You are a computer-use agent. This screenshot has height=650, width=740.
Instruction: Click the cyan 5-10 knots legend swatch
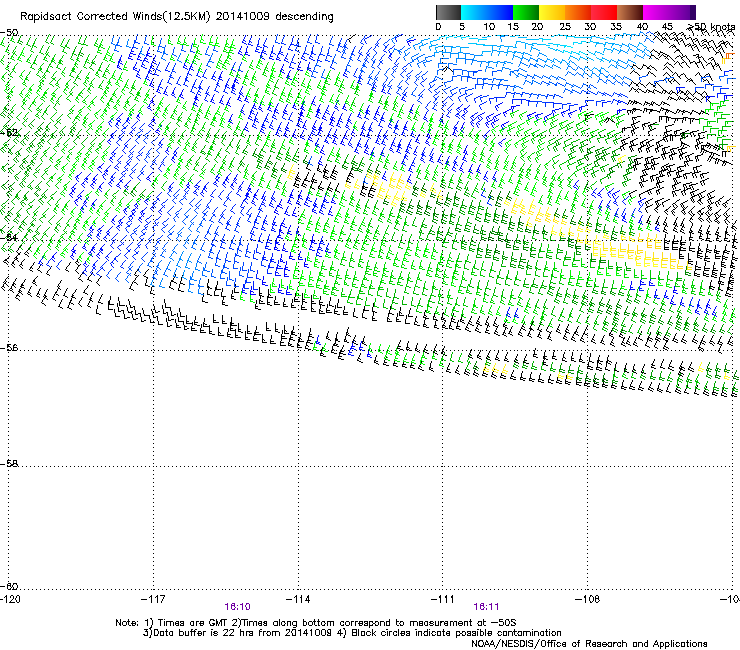click(474, 12)
